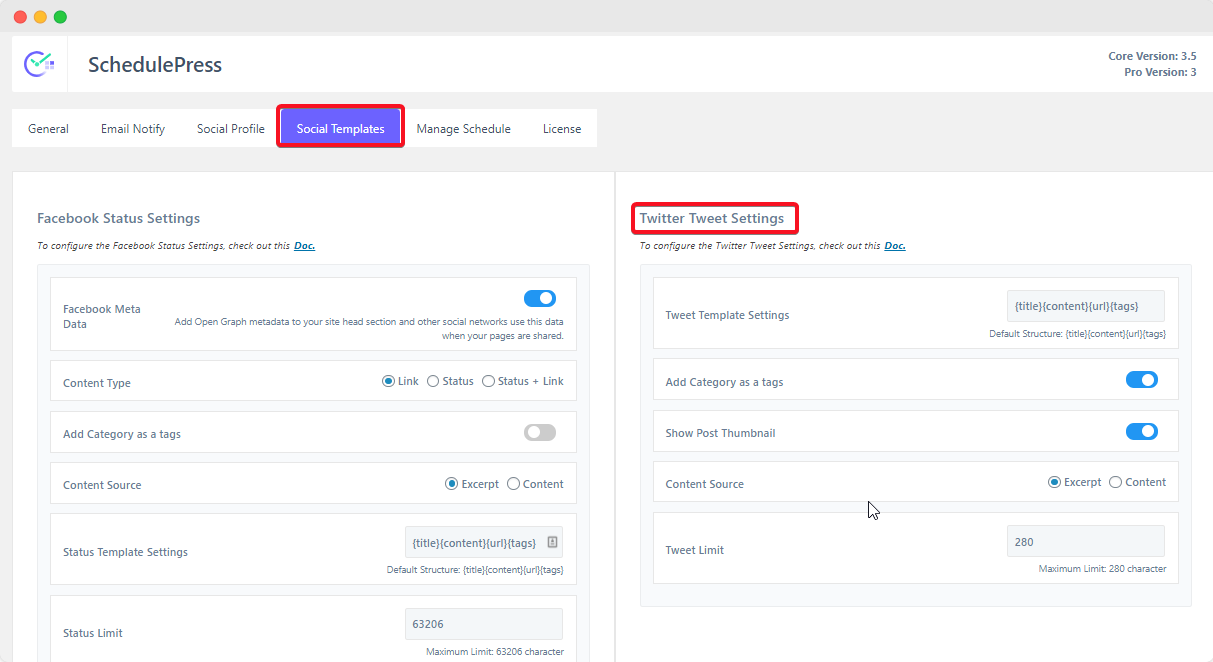
Task: Click the Content Type label
Action: (x=97, y=383)
